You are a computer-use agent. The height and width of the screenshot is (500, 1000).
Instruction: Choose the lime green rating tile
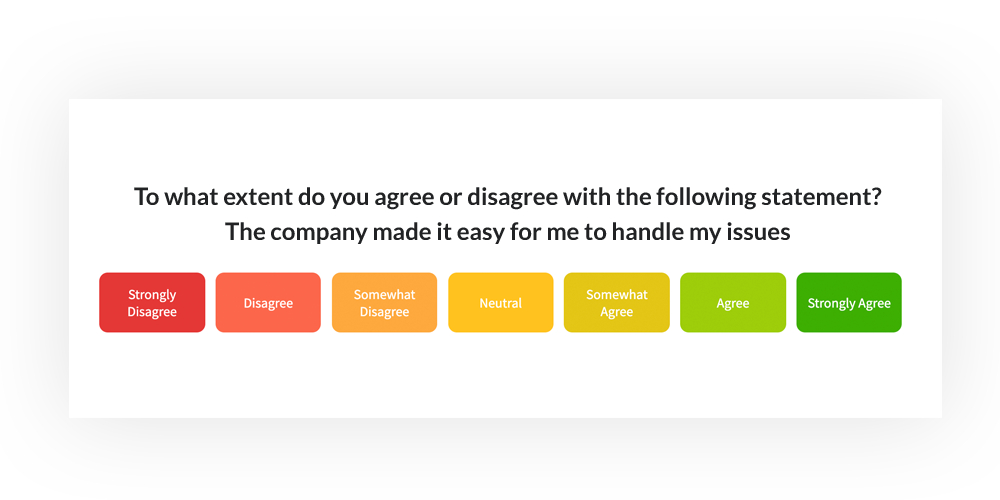coord(733,302)
